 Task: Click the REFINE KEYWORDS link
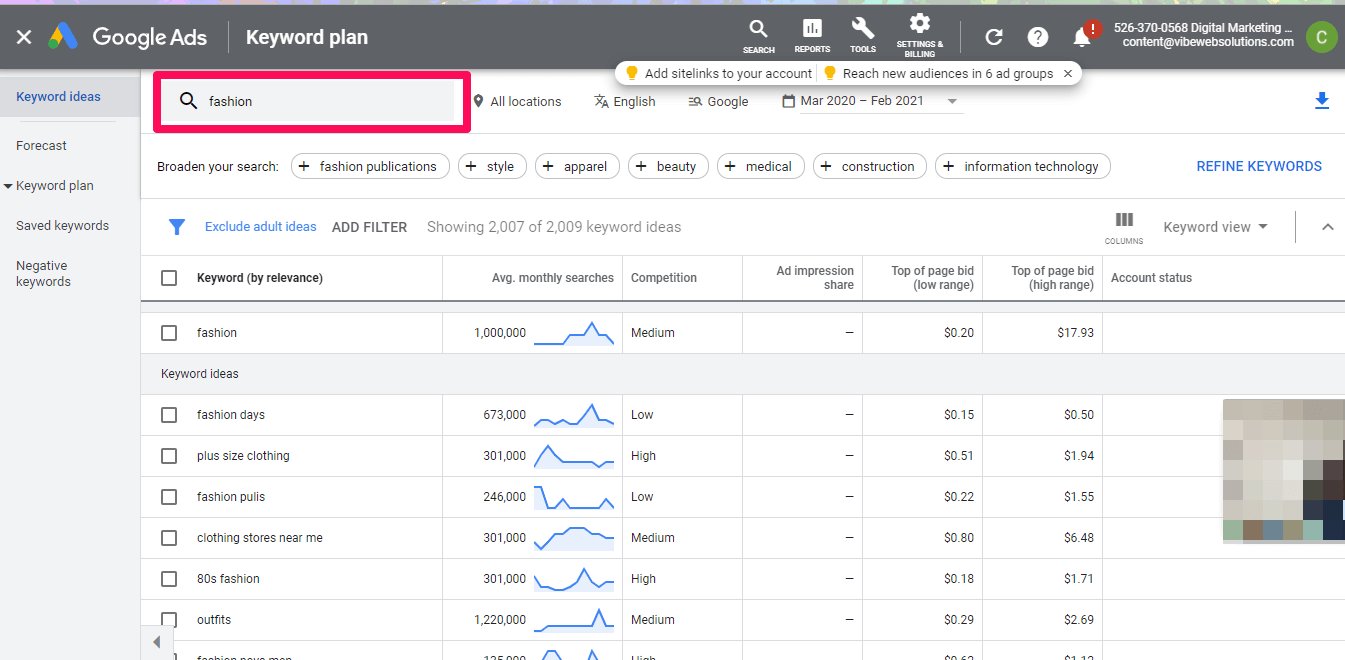click(x=1259, y=166)
